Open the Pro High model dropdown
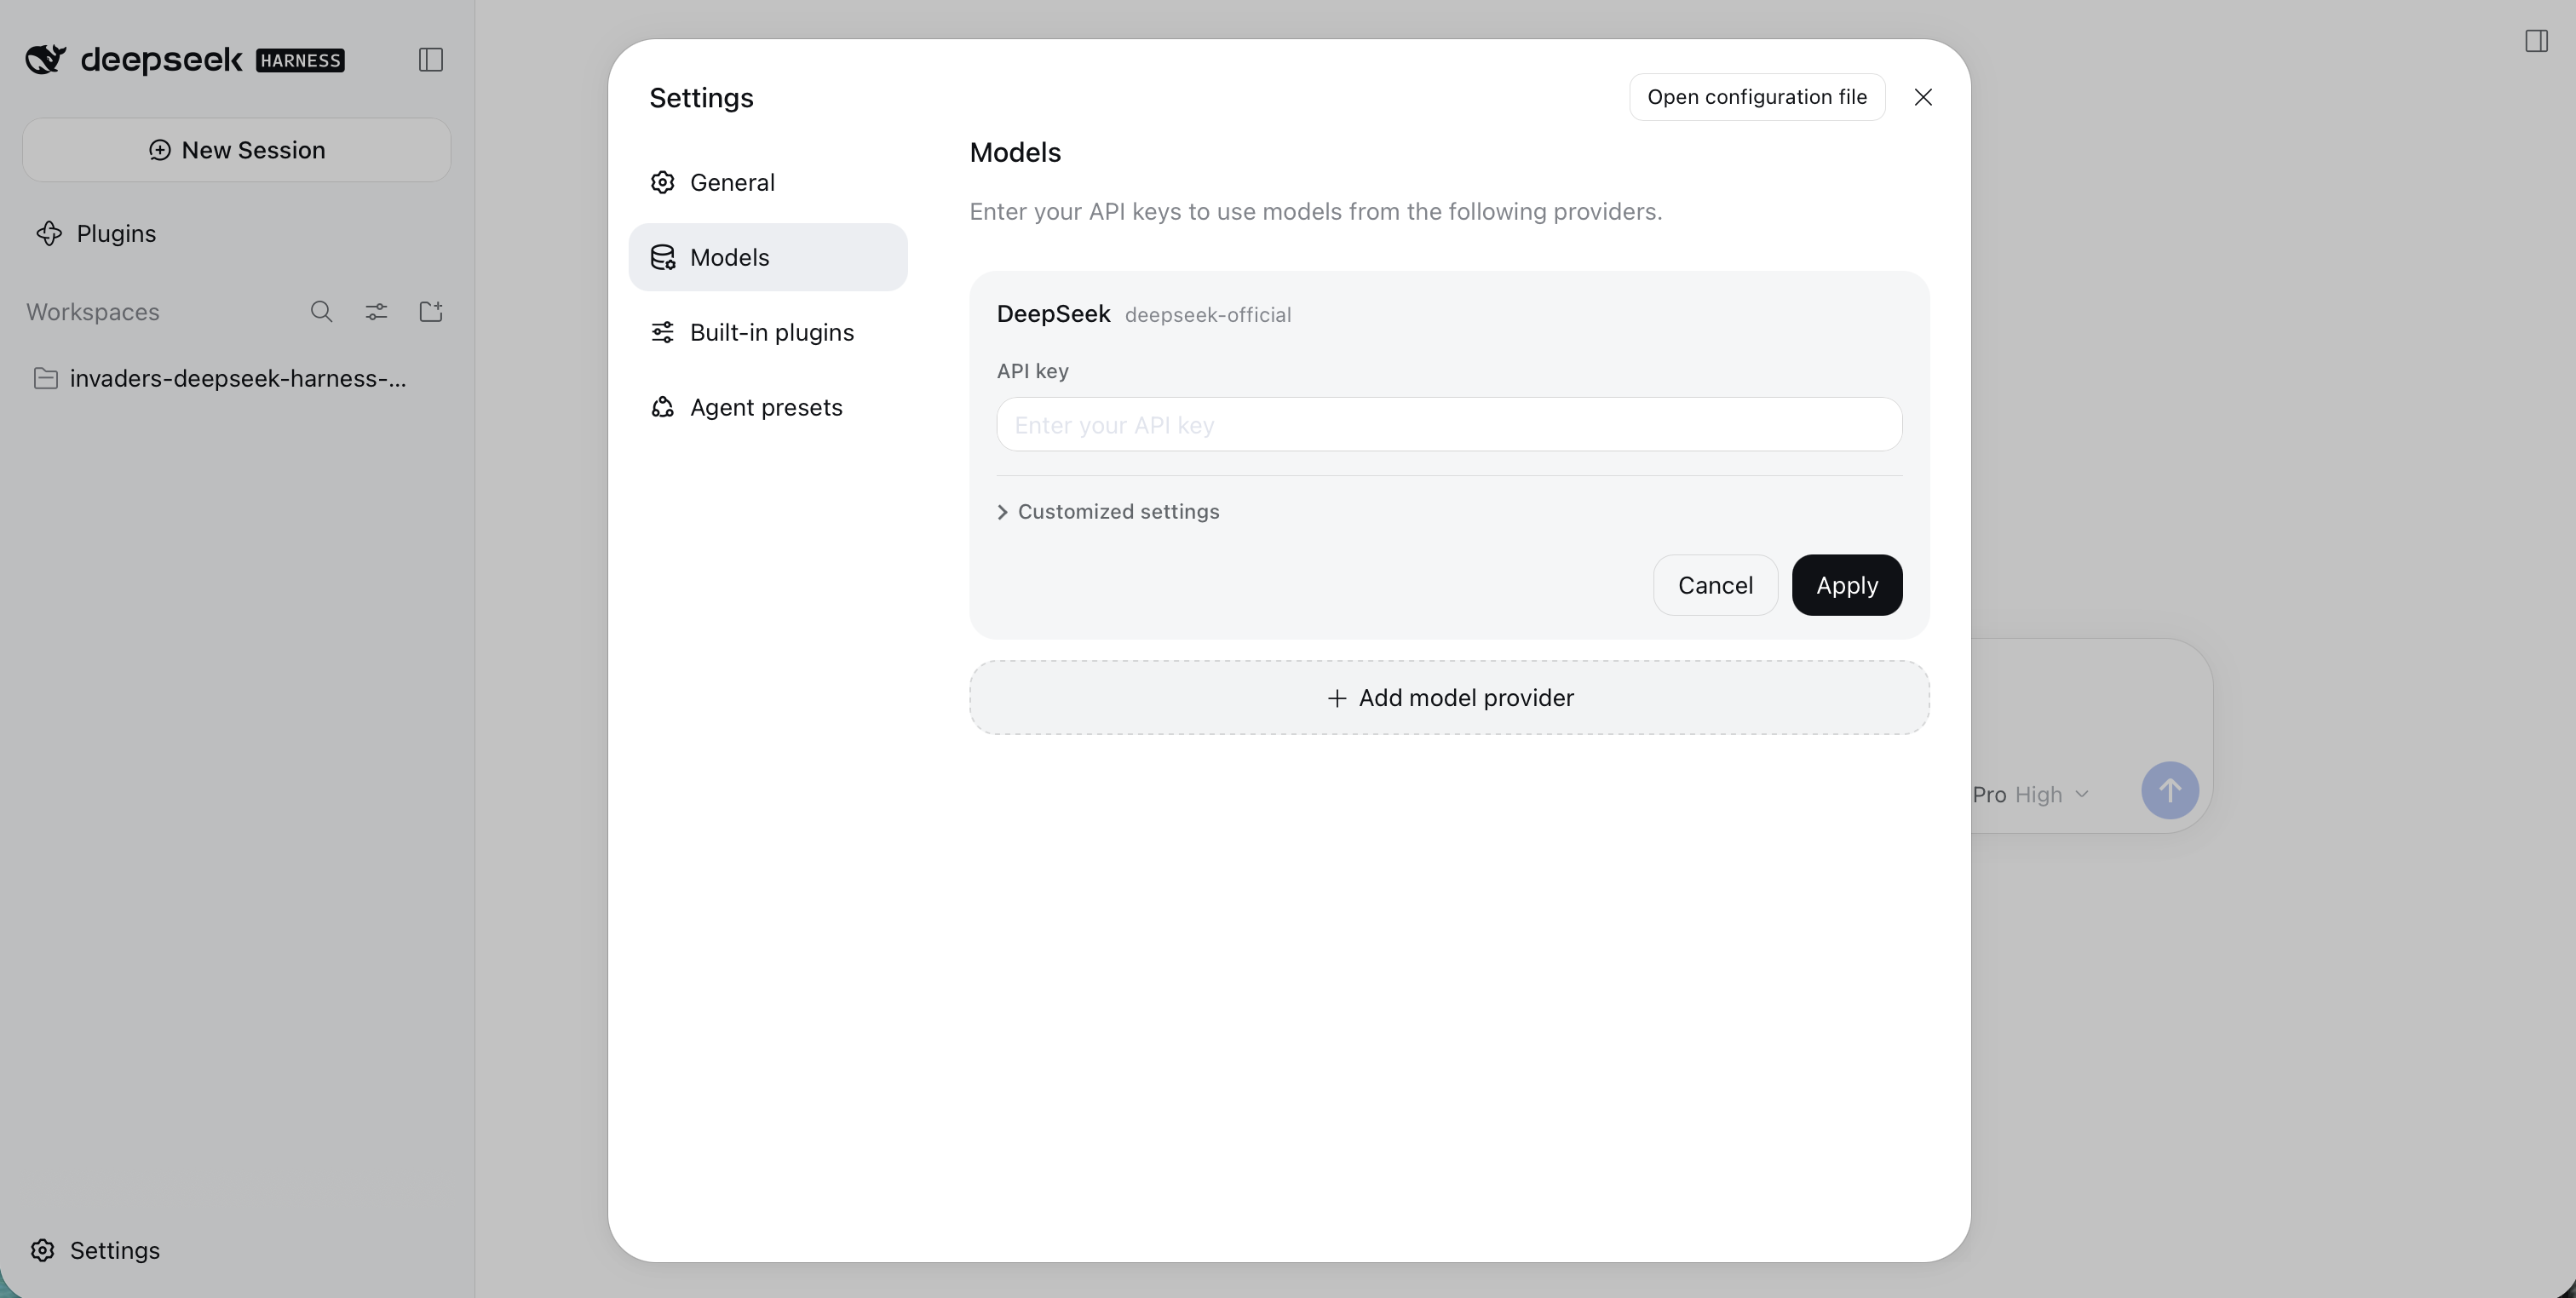The width and height of the screenshot is (2576, 1298). [2031, 795]
